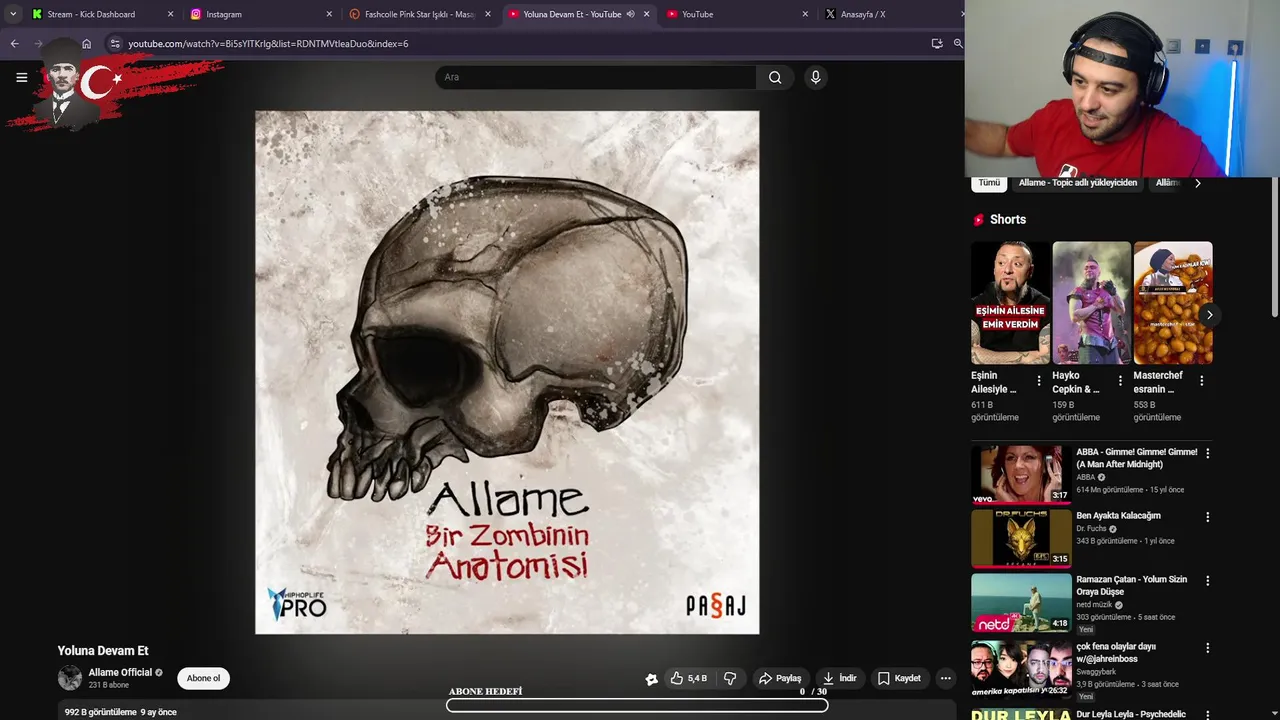Viewport: 1280px width, 720px height.
Task: Play ABBA Gimme! Gimme! Gimme! video thumbnail
Action: click(x=1021, y=474)
